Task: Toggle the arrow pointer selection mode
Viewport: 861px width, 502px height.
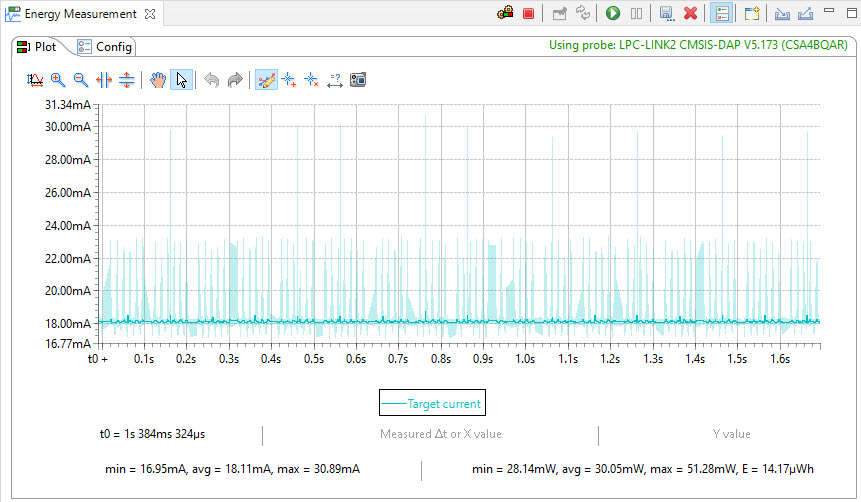Action: click(x=181, y=80)
